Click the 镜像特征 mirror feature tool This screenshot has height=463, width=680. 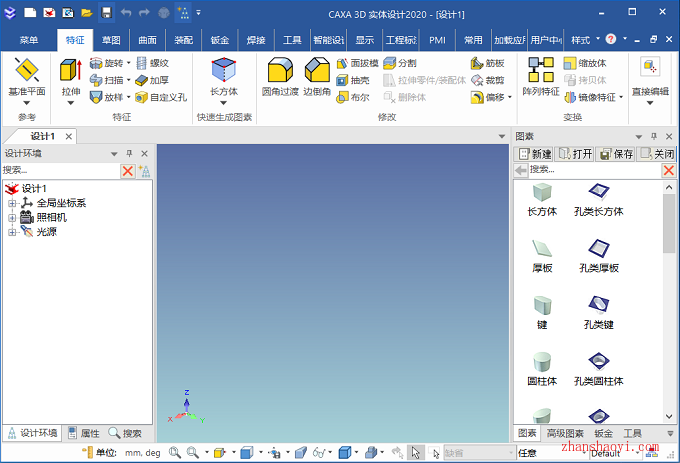(x=590, y=97)
